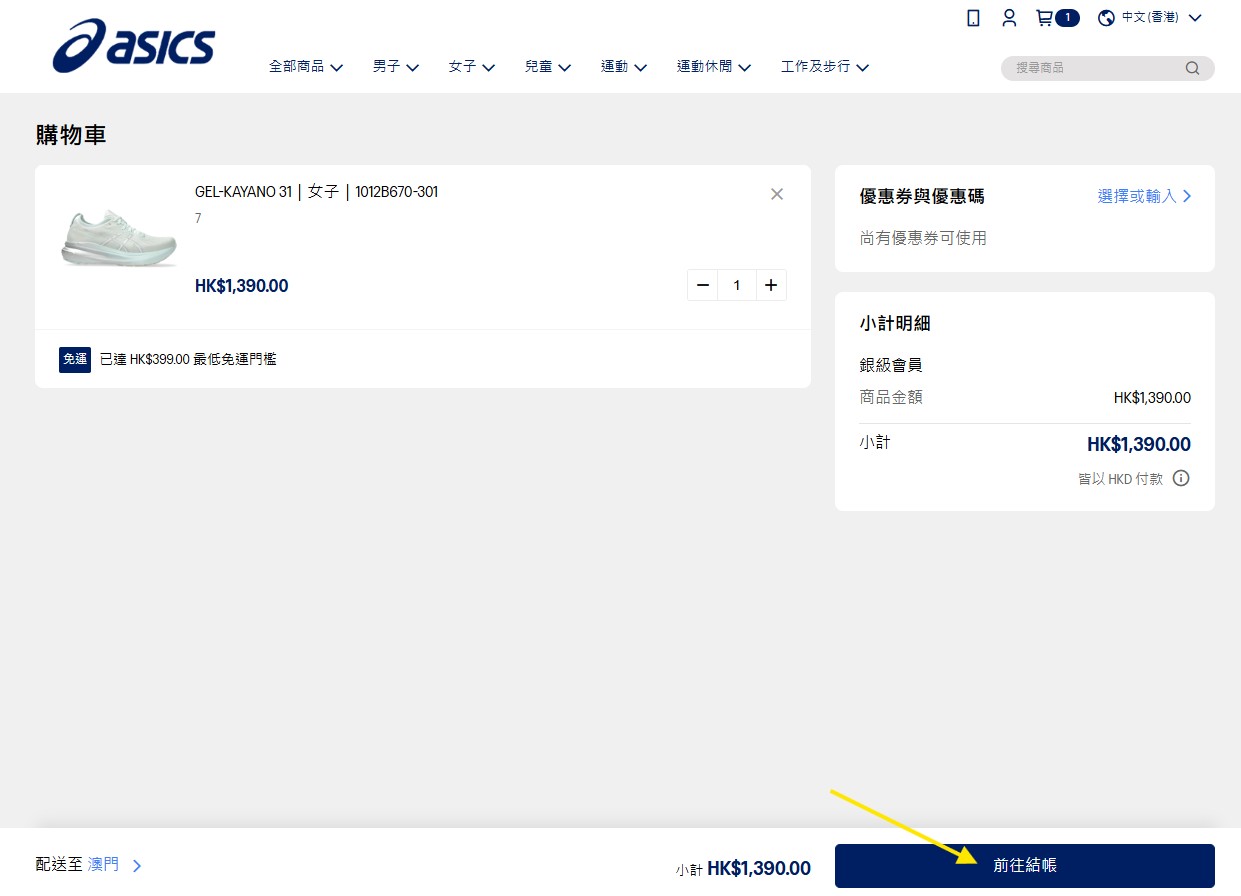Expand the 男子 menu
This screenshot has width=1241, height=896.
pos(396,67)
